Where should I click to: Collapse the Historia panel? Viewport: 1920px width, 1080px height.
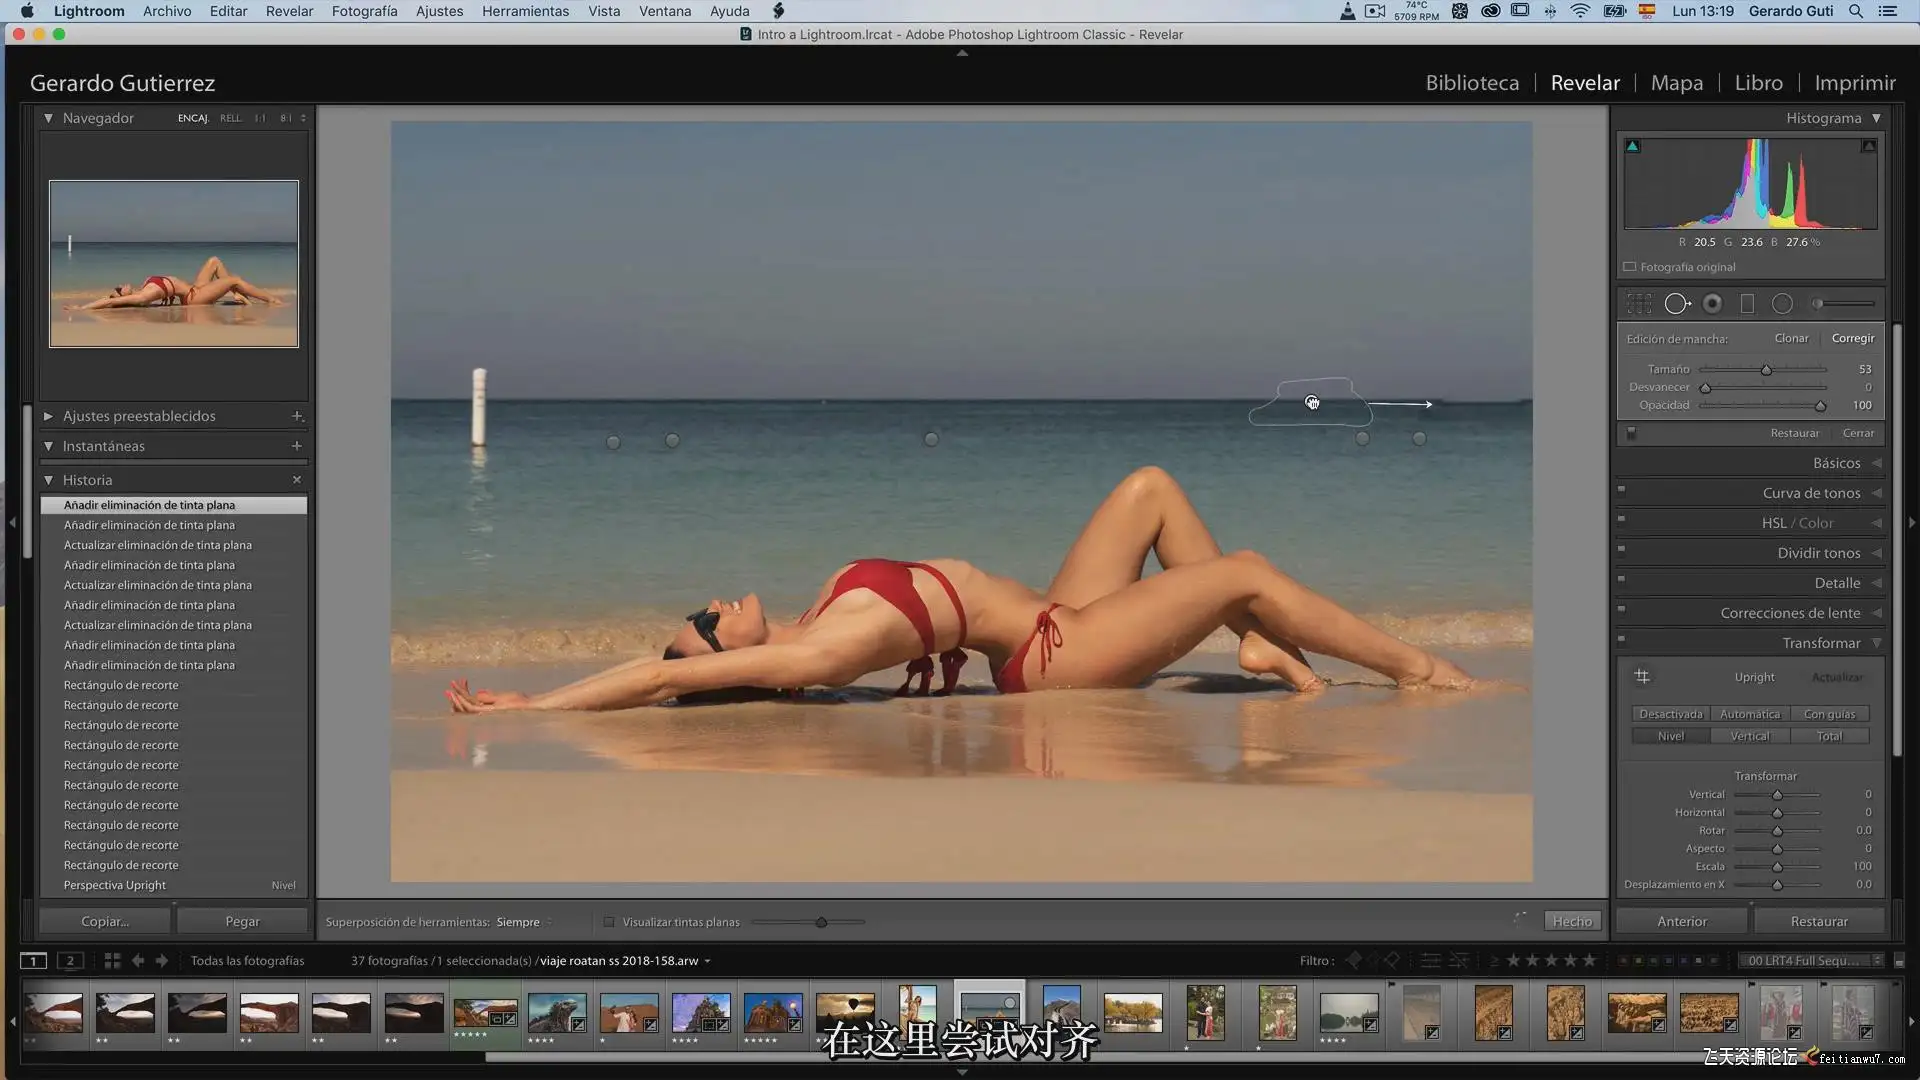tap(48, 480)
